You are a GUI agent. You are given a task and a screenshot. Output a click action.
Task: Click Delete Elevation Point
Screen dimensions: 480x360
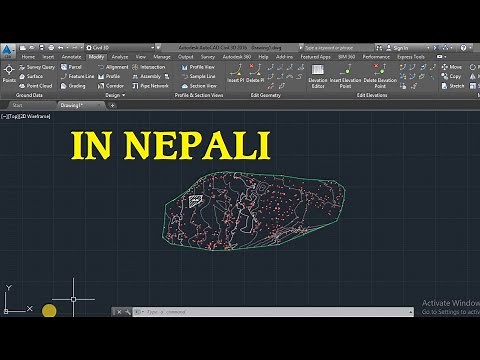(x=380, y=76)
